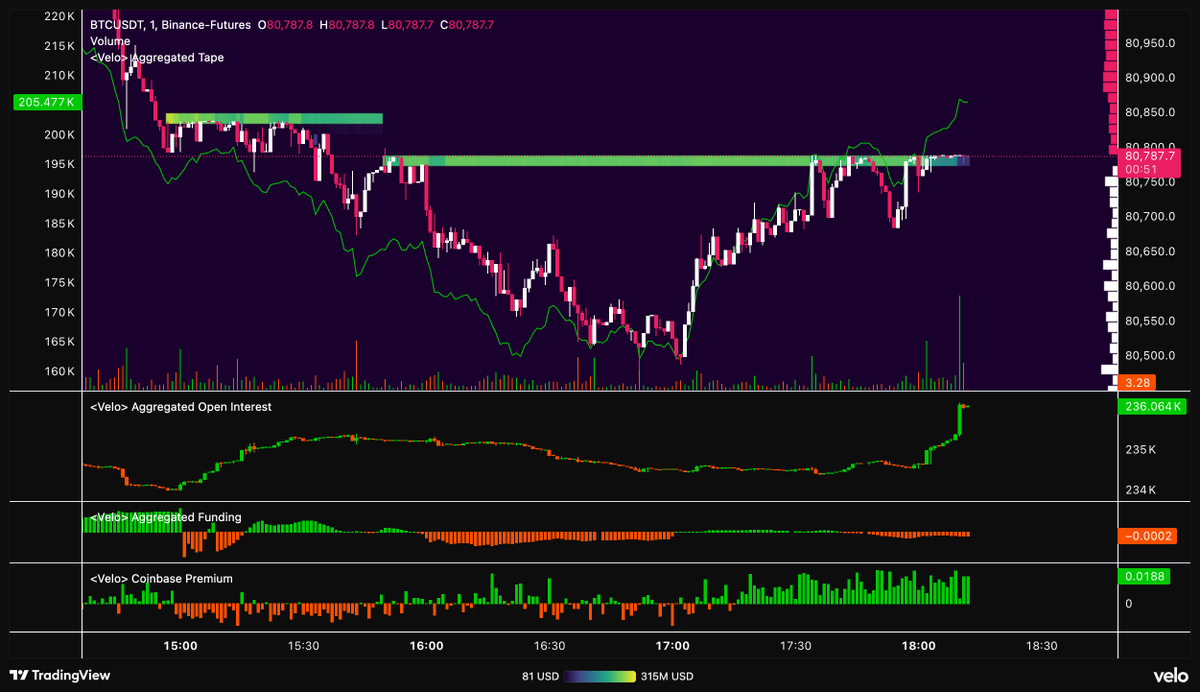The width and height of the screenshot is (1200, 692).
Task: Click the 0 label on Coinbase Premium axis
Action: click(1129, 604)
